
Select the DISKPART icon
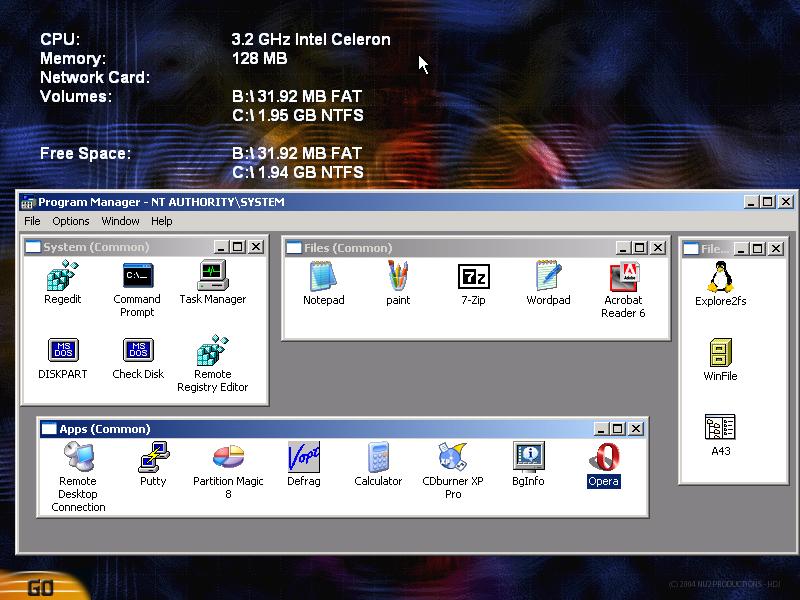tap(63, 350)
